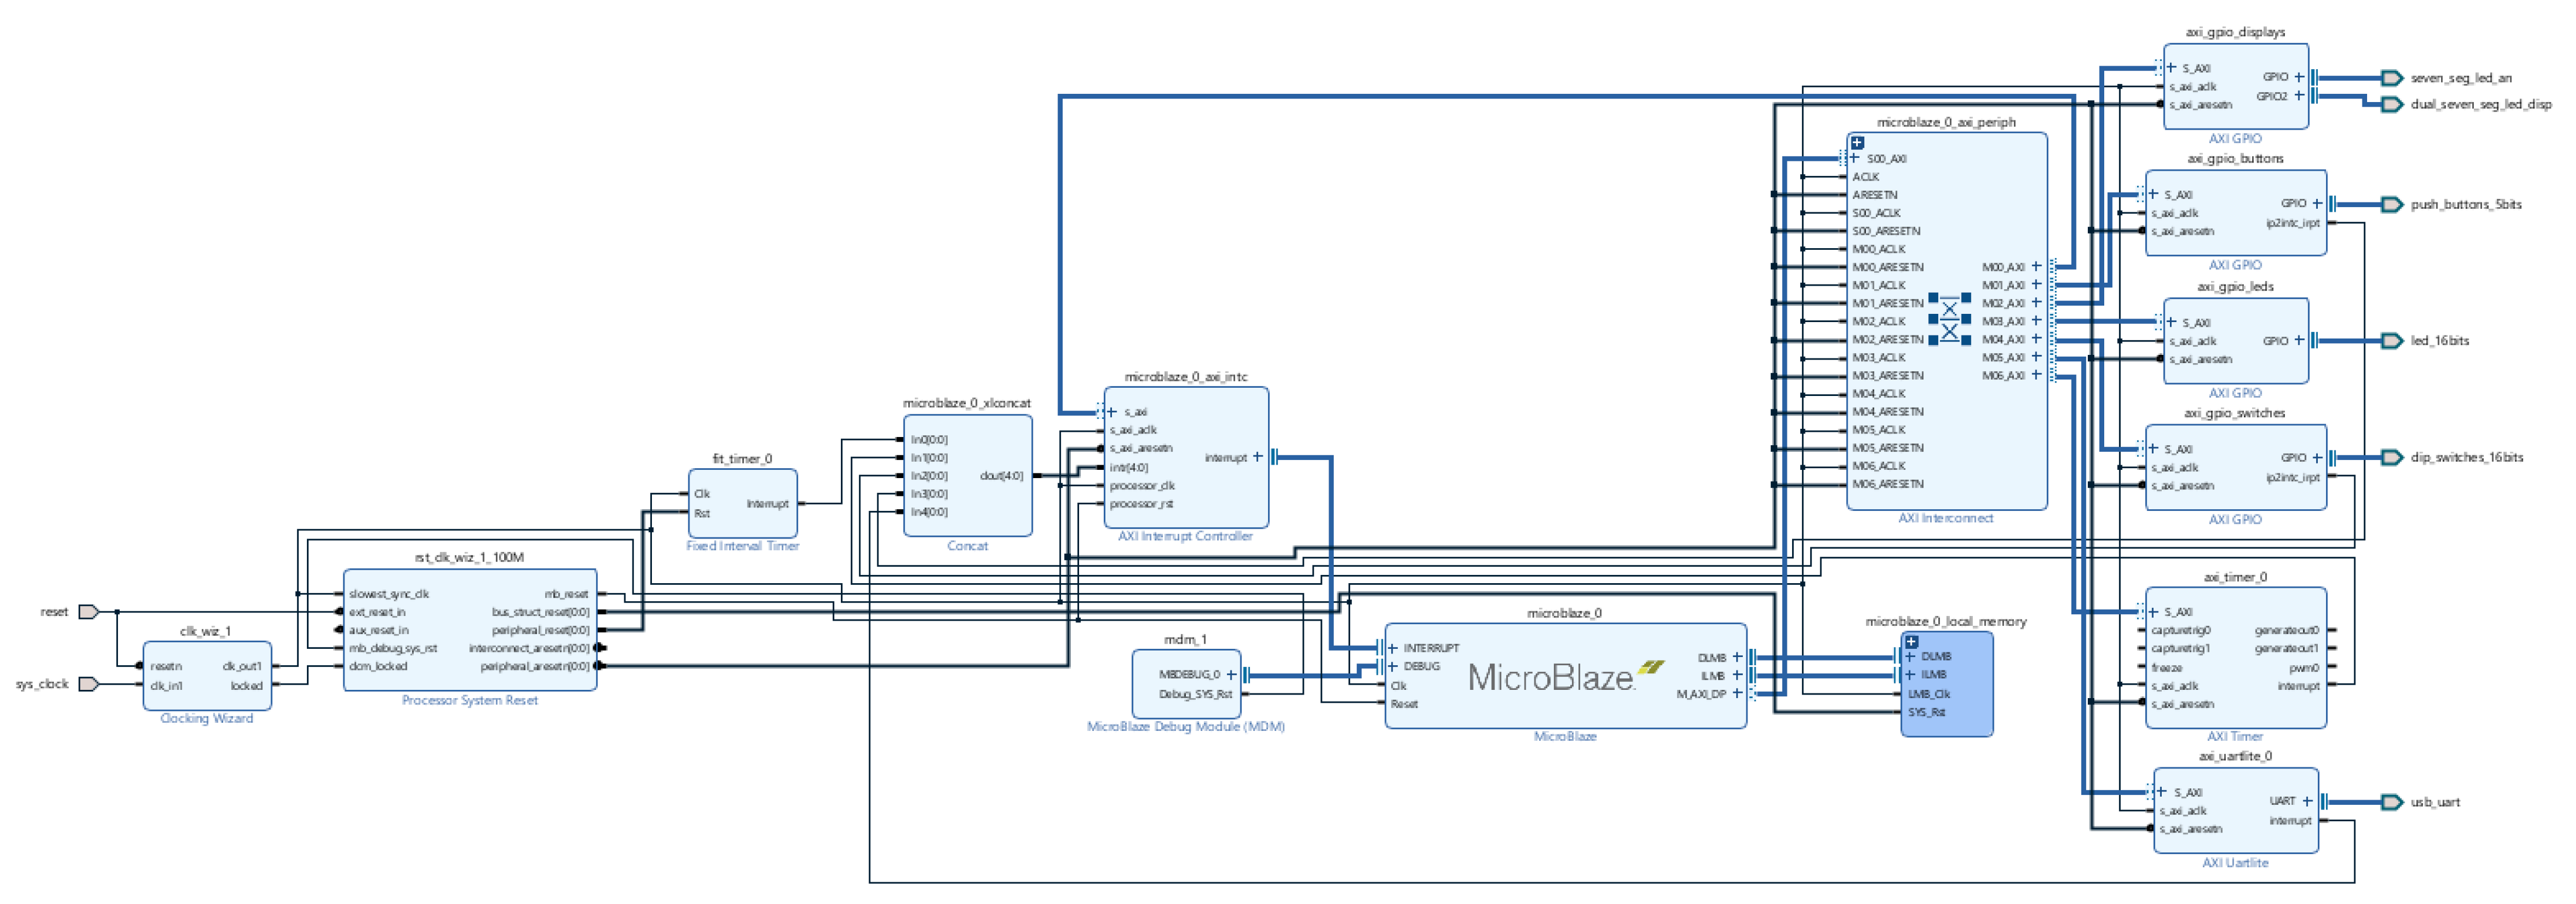Expand the M_AXI_DP interface on MicroBlaze
The image size is (2576, 904).
pyautogui.click(x=1737, y=693)
